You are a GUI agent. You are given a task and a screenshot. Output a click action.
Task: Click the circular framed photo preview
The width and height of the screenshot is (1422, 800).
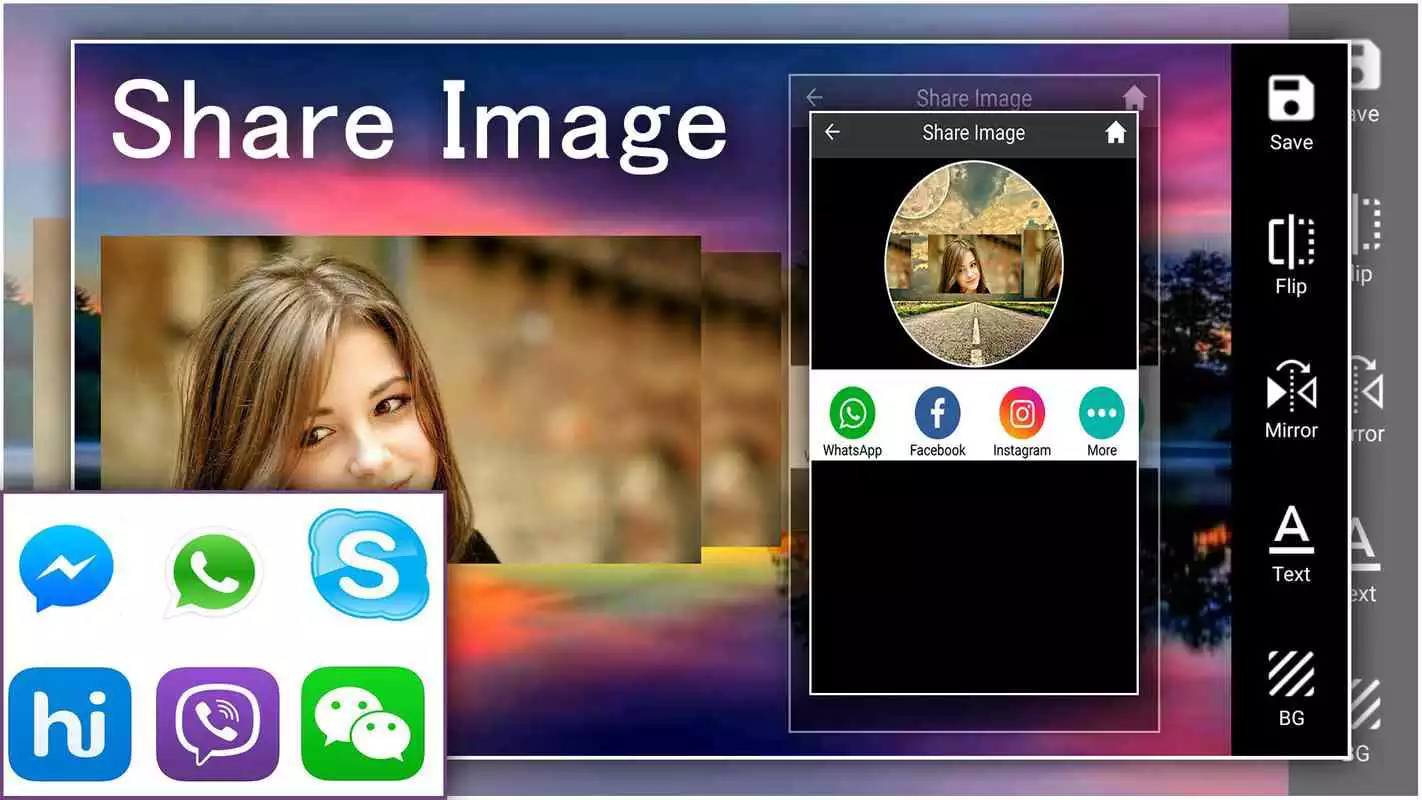(974, 264)
